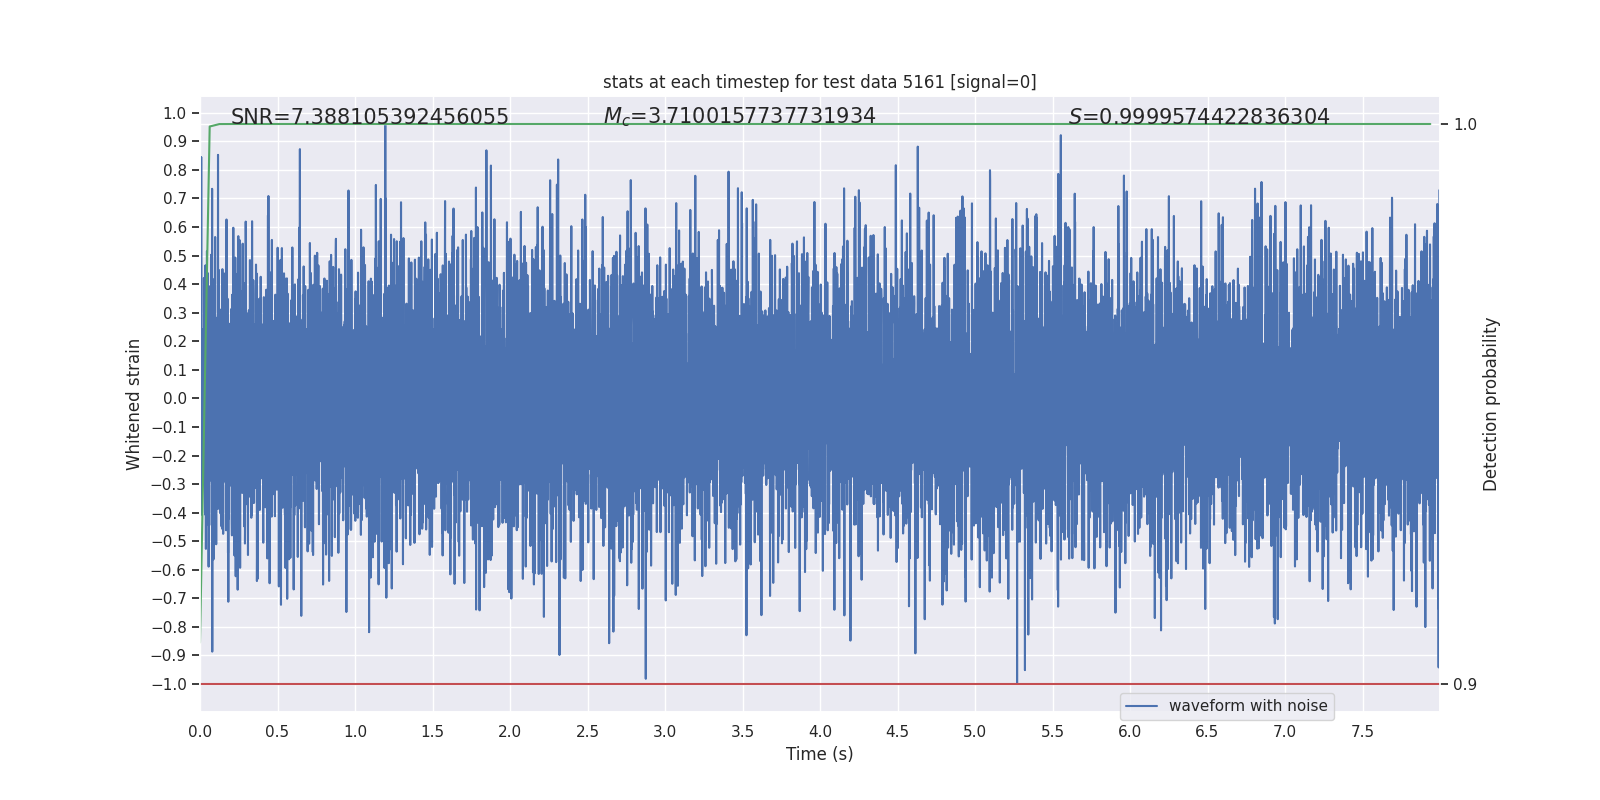This screenshot has height=800, width=1600.
Task: Click the 1.0 tick on the right probability axis
Action: pyautogui.click(x=1464, y=125)
